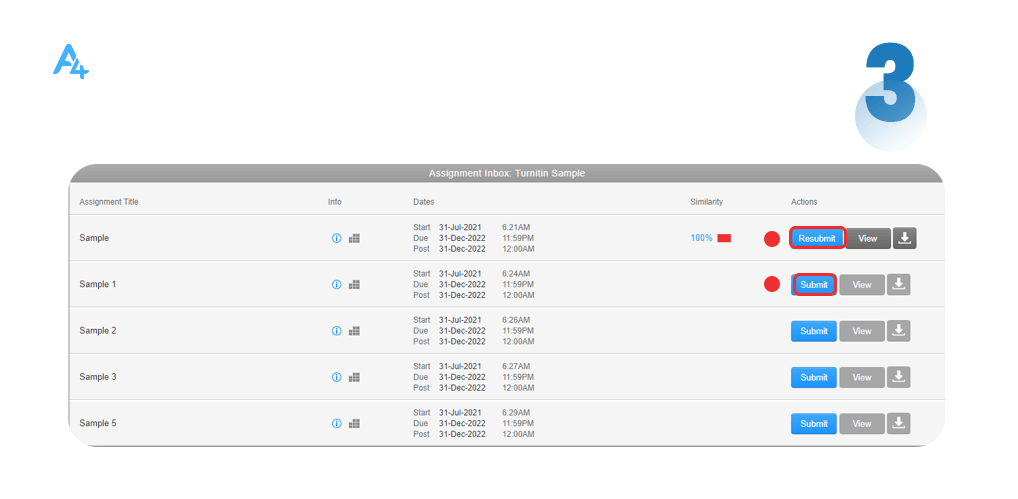Viewport: 1018px width, 499px height.
Task: Open the rubric grid icon for Sample 5
Action: pyautogui.click(x=354, y=423)
